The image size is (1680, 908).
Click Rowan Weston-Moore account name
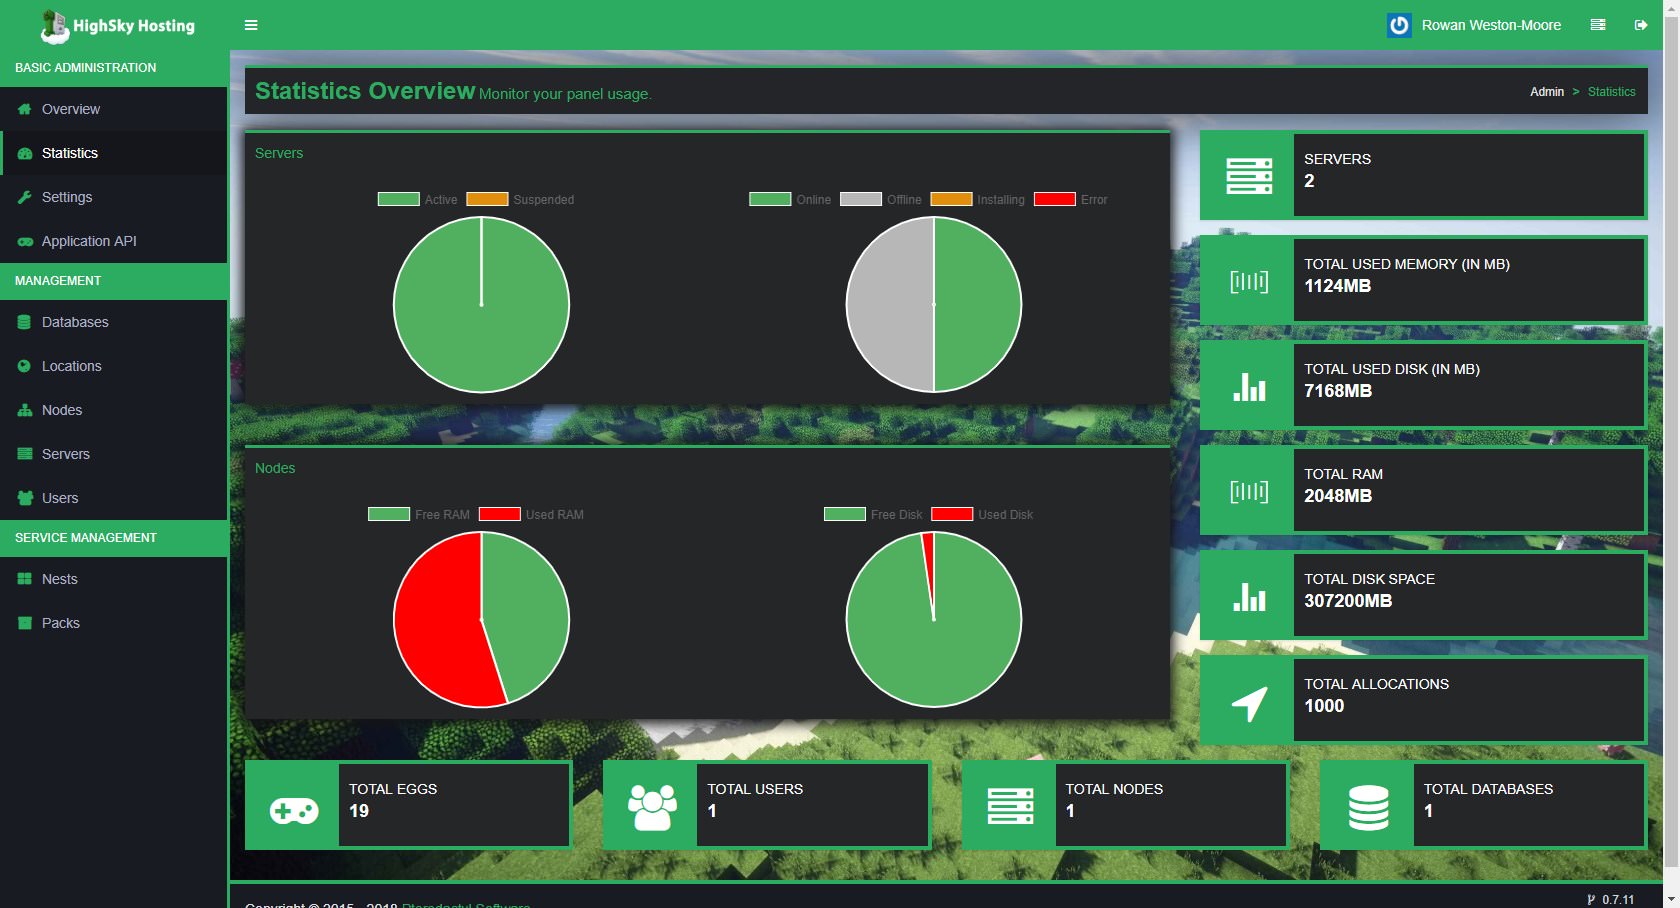[x=1491, y=25]
